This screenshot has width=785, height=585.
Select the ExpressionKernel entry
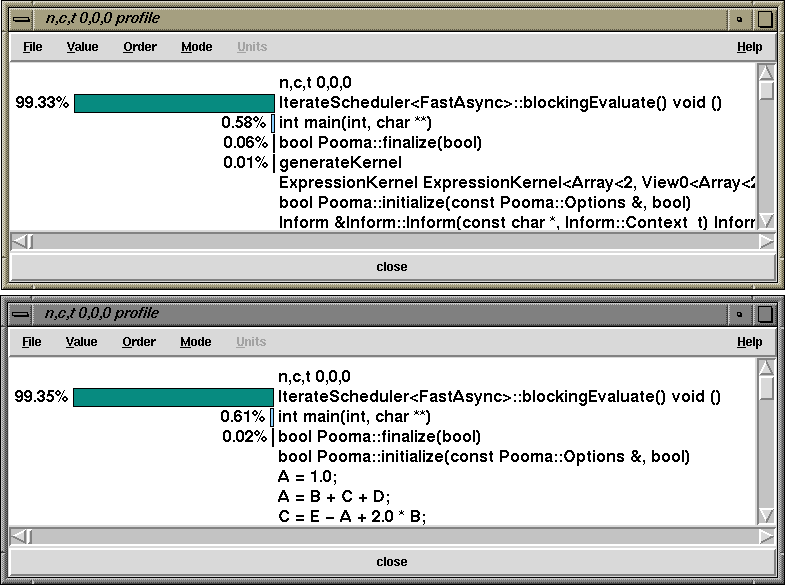tap(517, 183)
